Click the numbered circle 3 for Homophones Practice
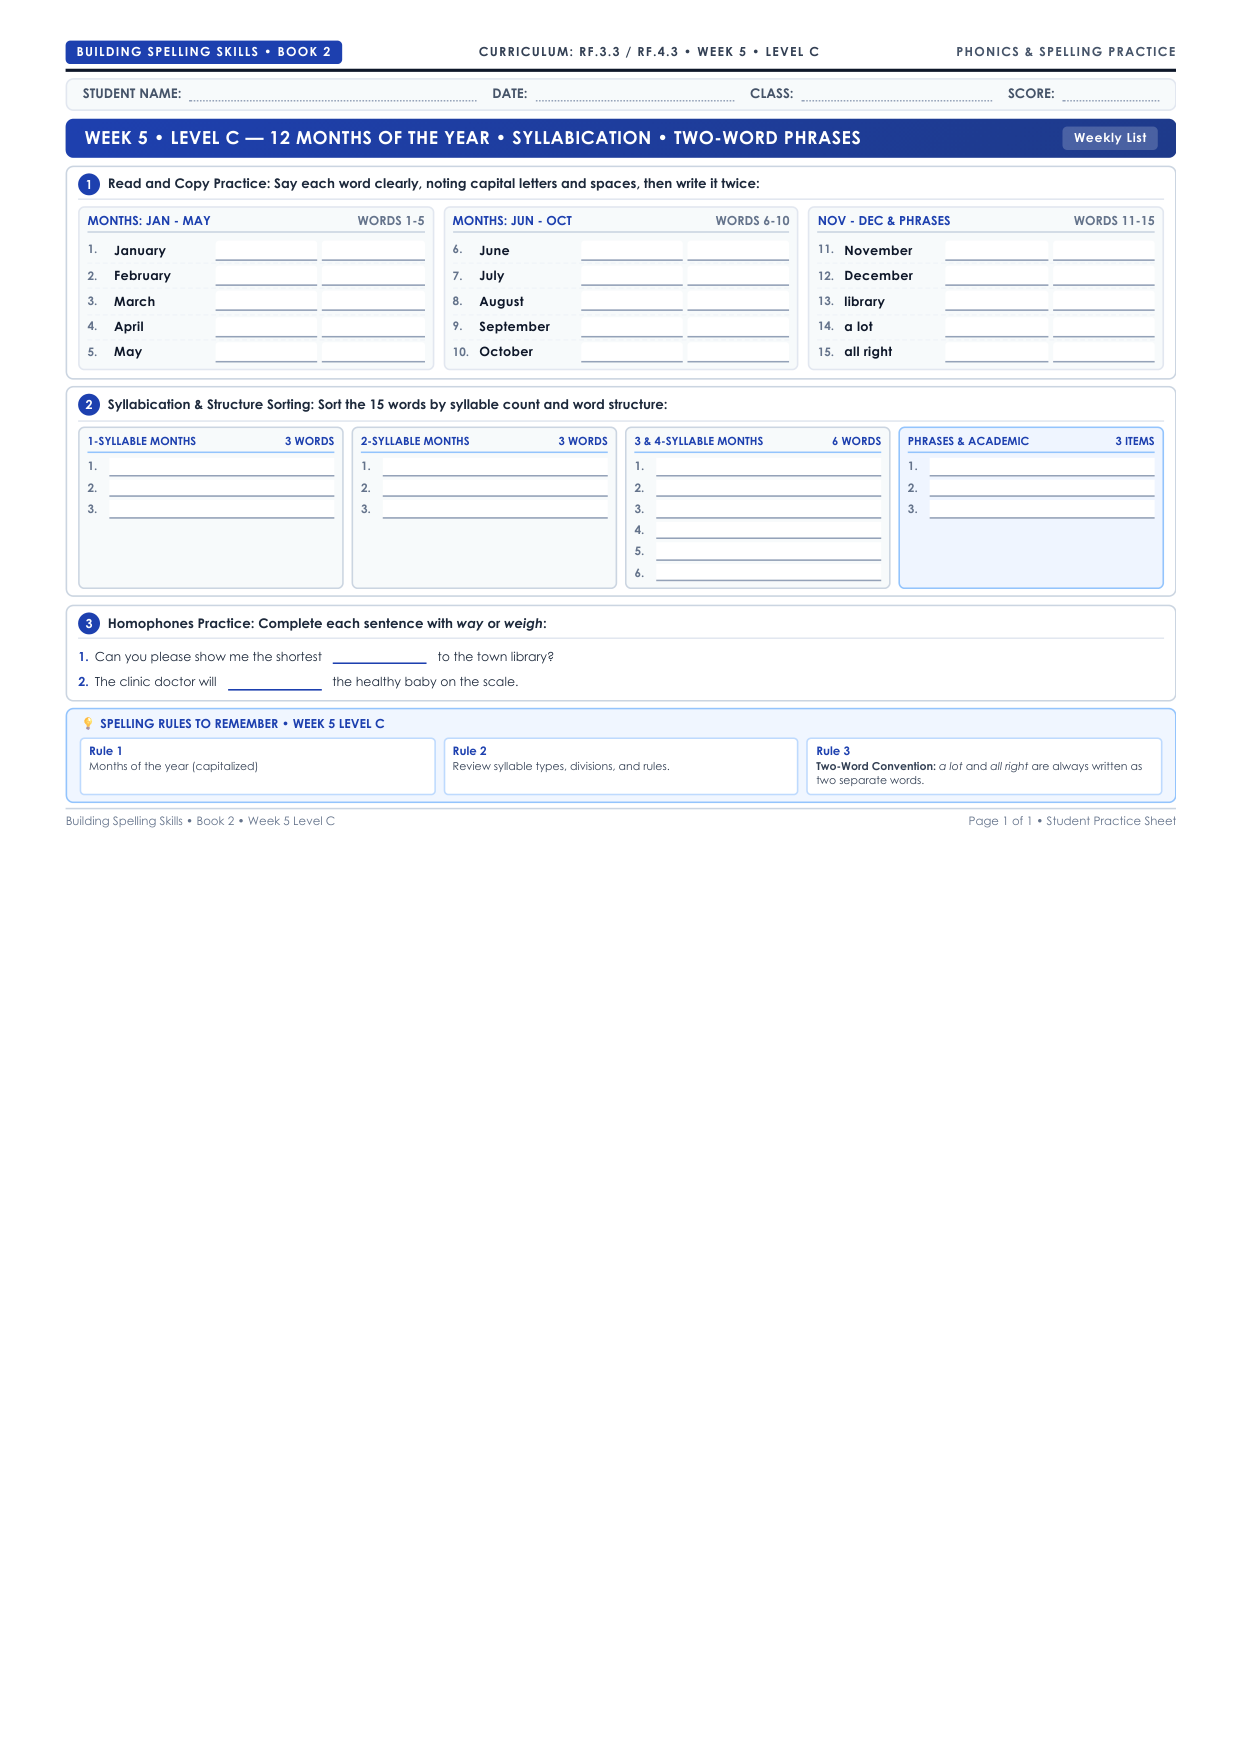This screenshot has height=1754, width=1240. point(89,624)
